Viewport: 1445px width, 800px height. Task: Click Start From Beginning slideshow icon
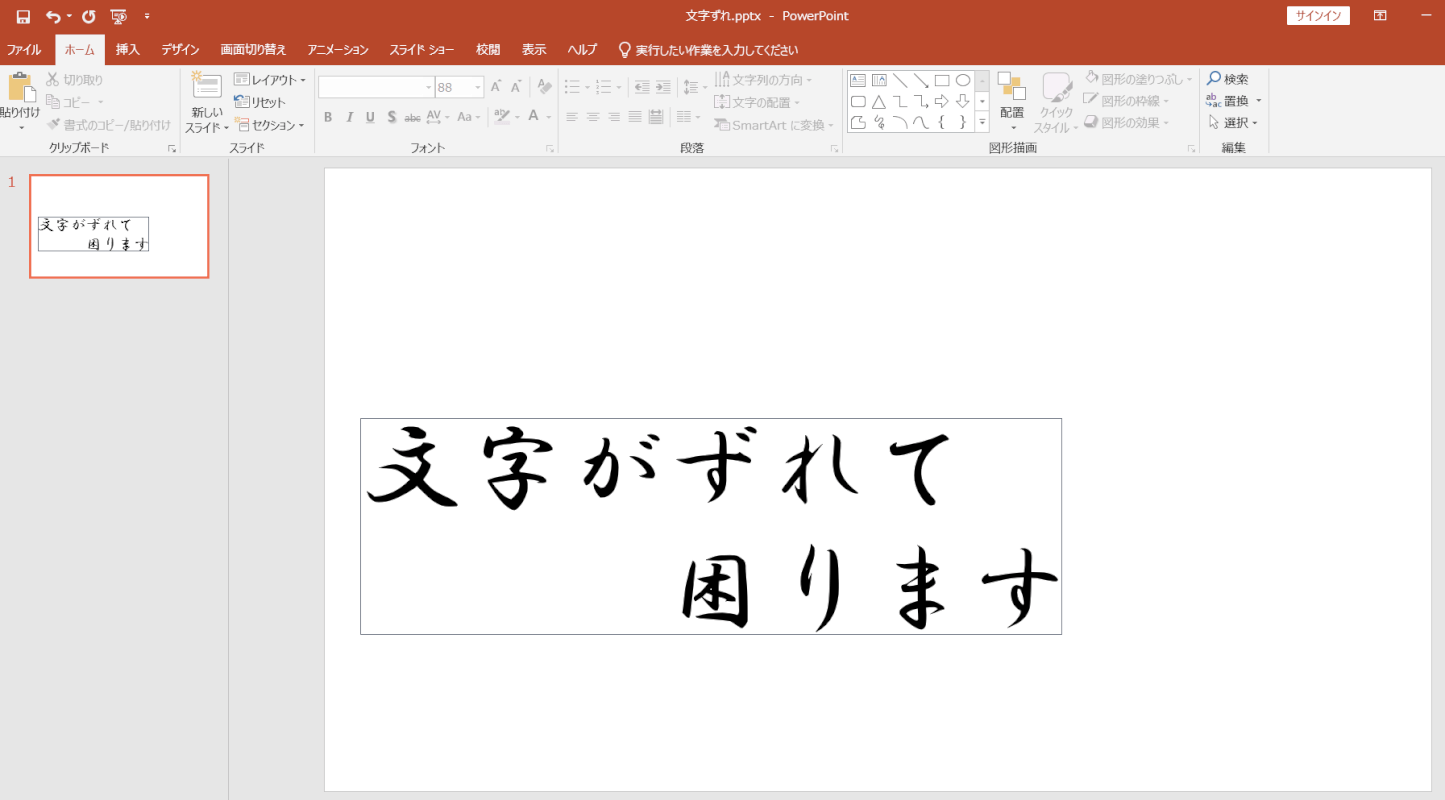[118, 16]
